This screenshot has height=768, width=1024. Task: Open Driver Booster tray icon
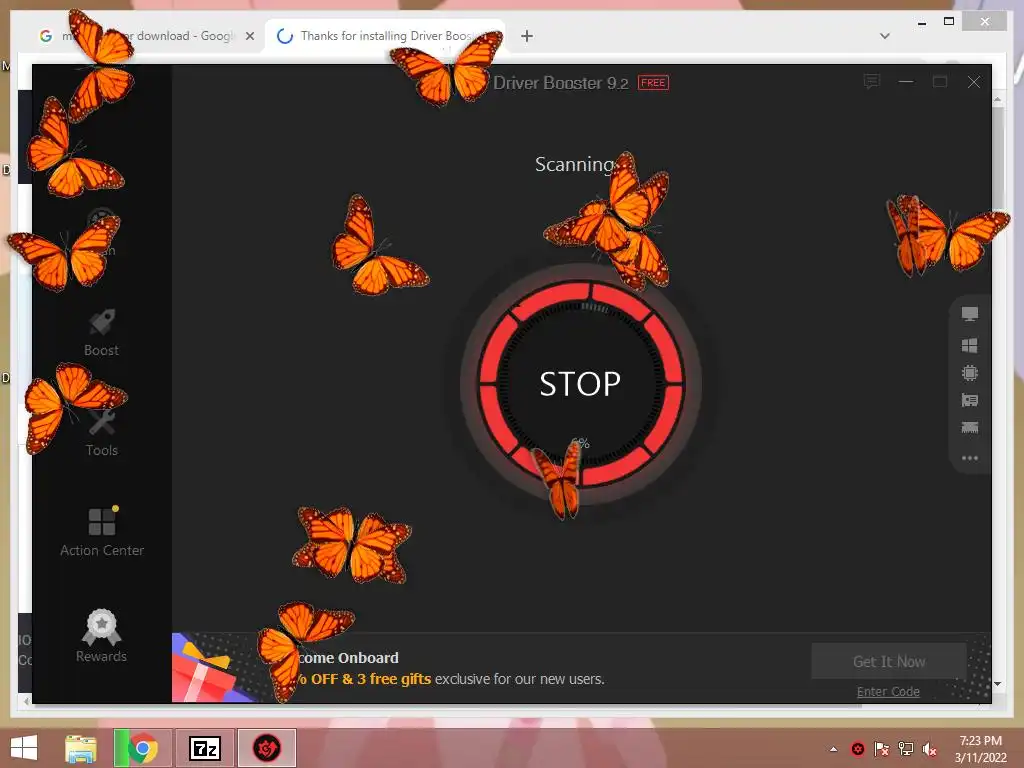[858, 749]
